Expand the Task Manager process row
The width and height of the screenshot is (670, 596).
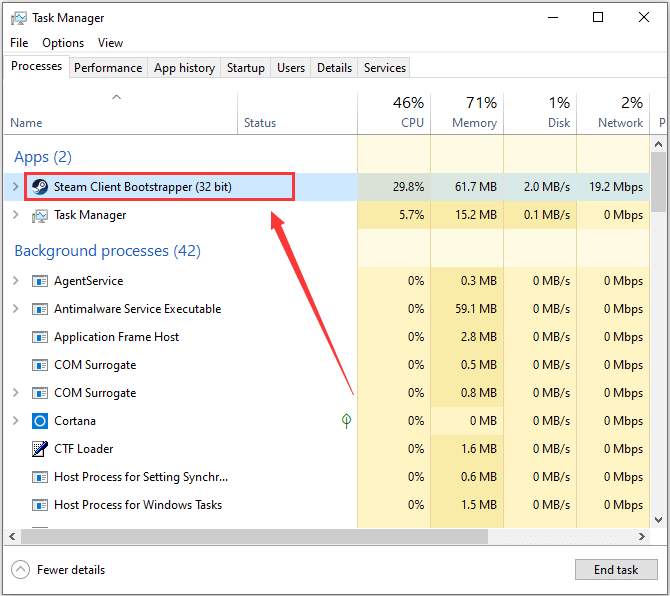[x=16, y=215]
